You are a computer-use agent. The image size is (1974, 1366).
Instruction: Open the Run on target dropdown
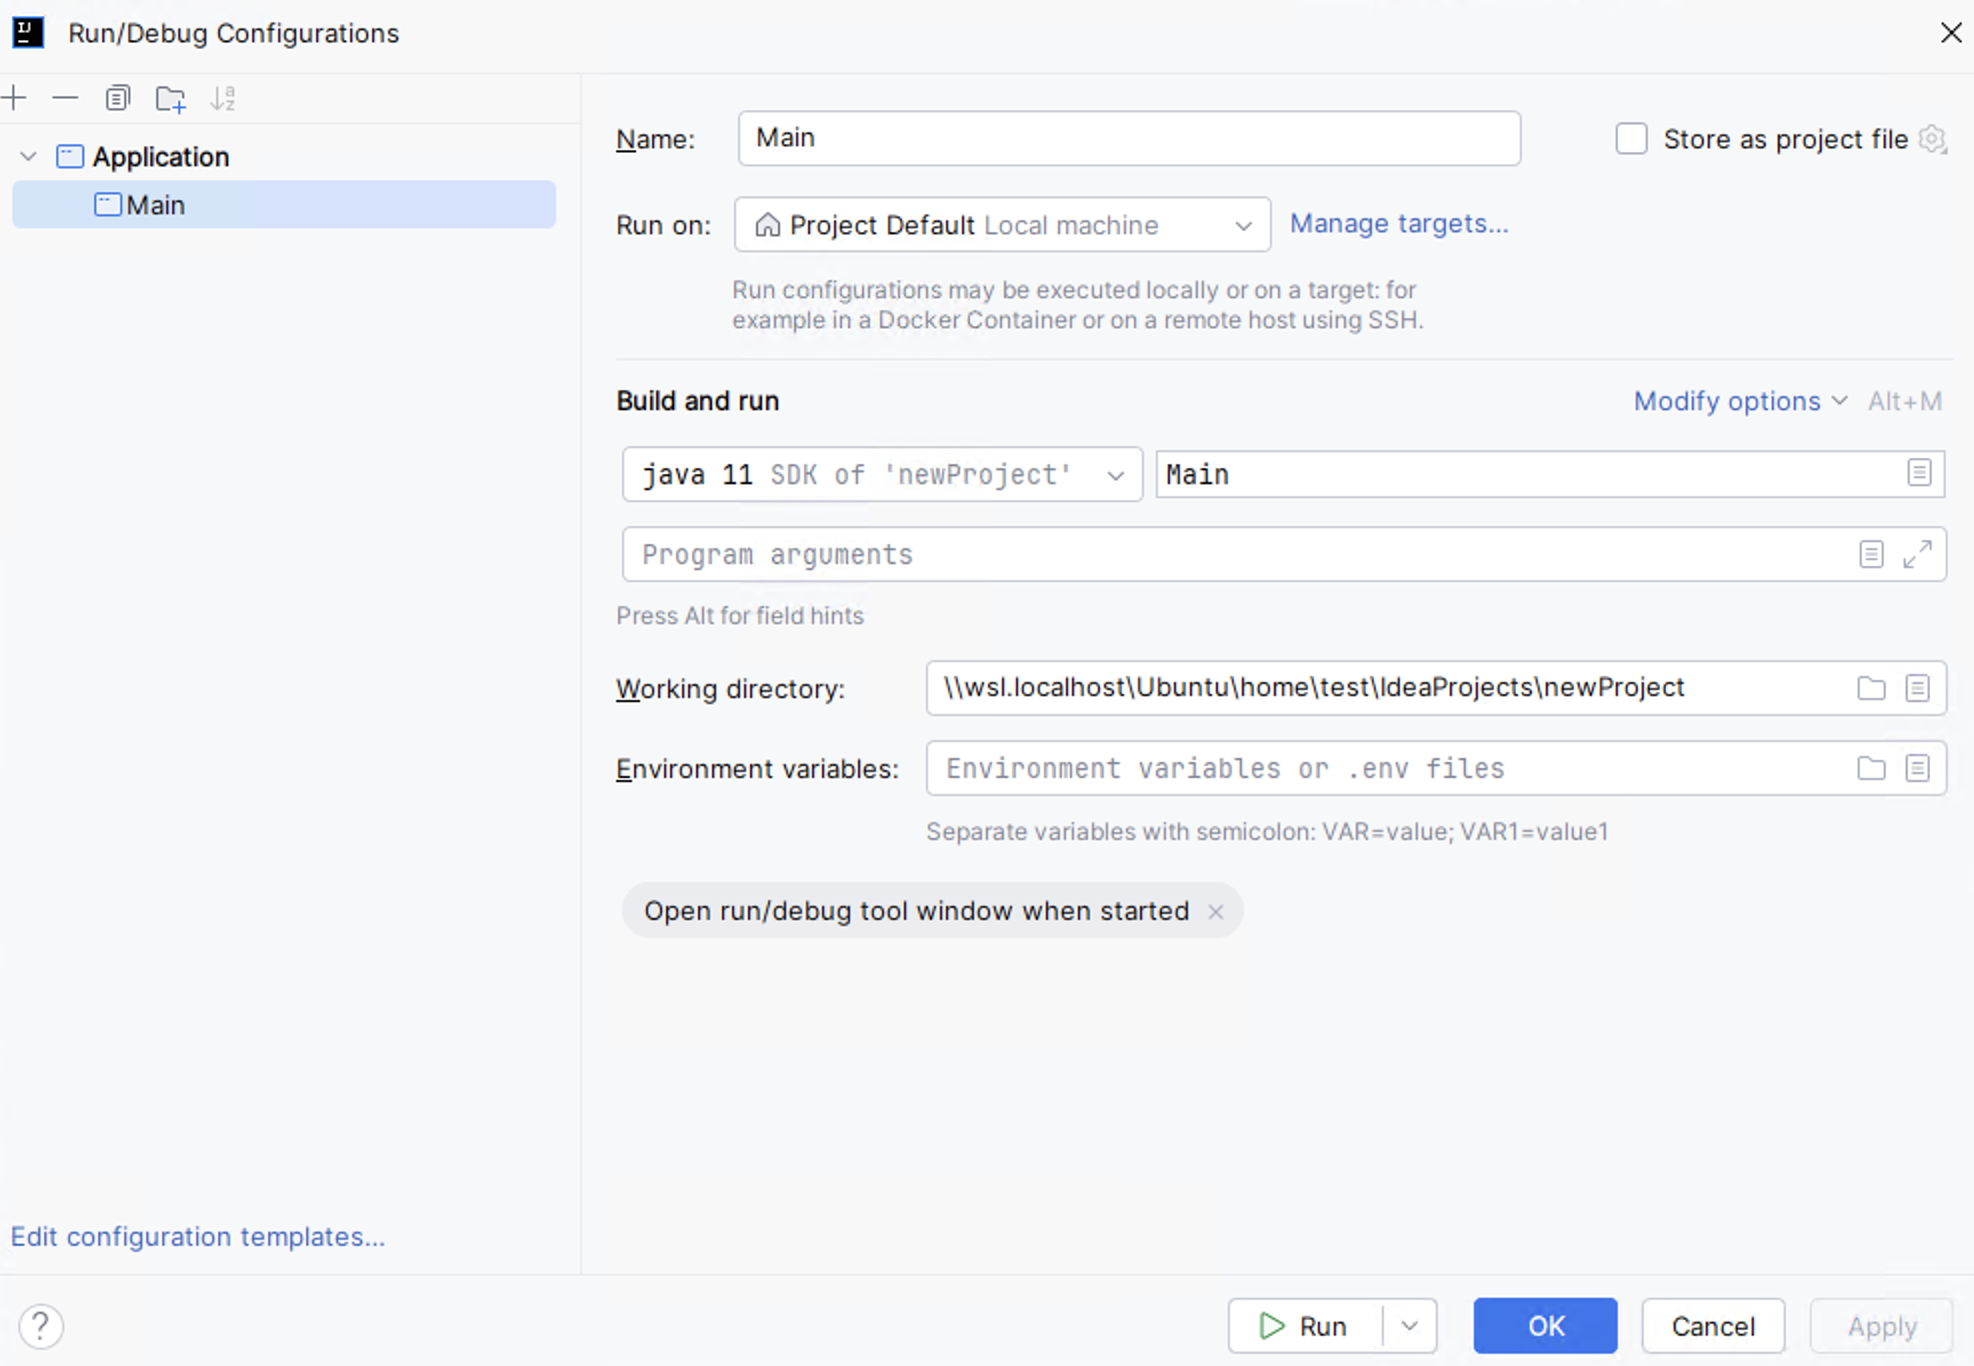pyautogui.click(x=1243, y=225)
